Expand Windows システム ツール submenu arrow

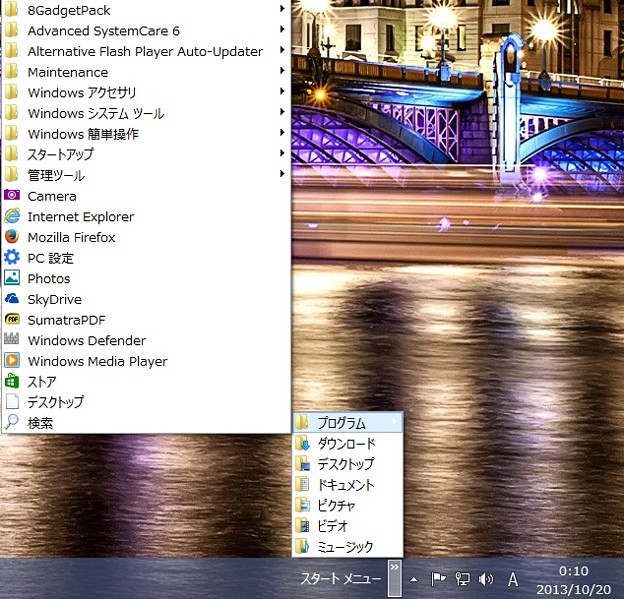tap(282, 112)
